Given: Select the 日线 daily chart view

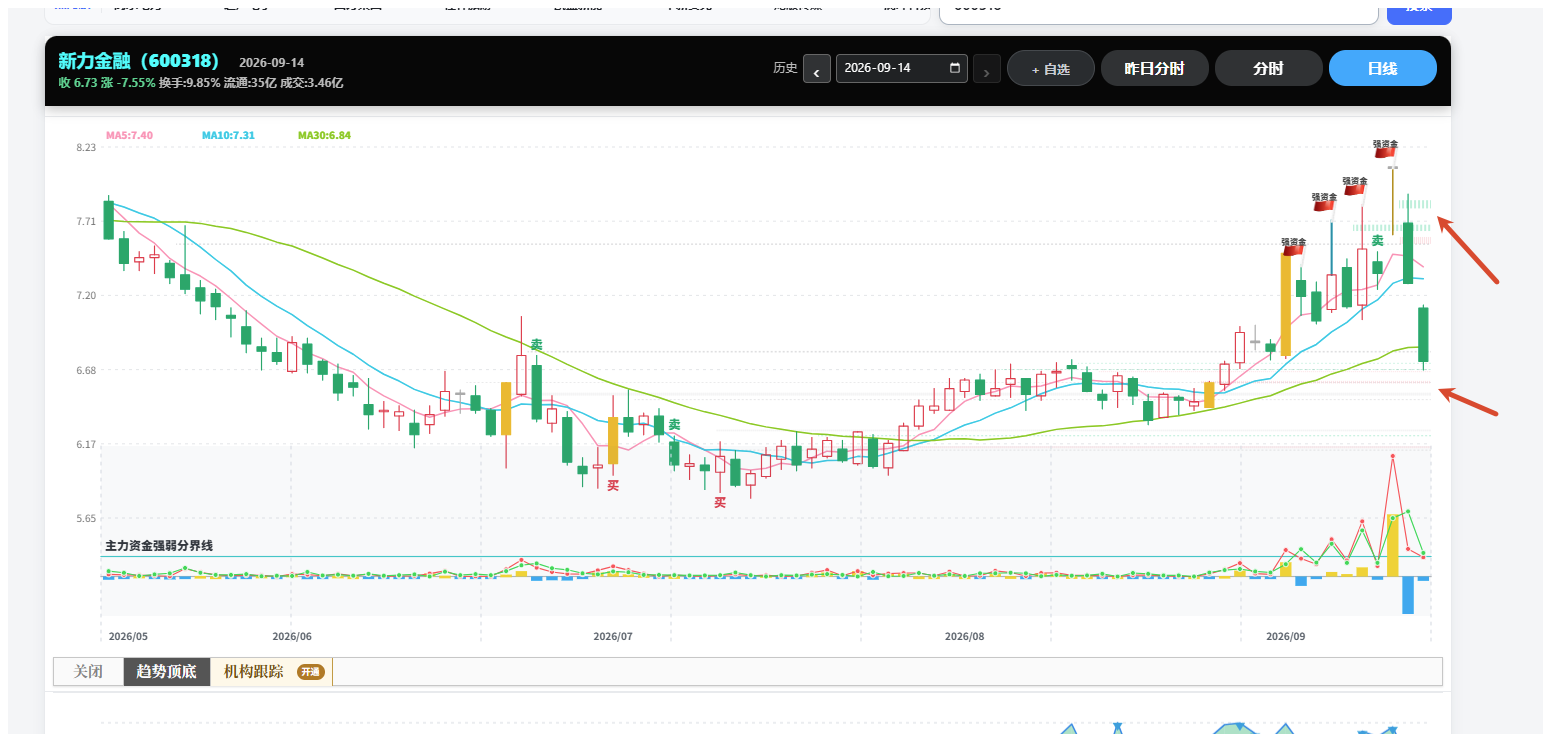Looking at the screenshot, I should pyautogui.click(x=1383, y=69).
